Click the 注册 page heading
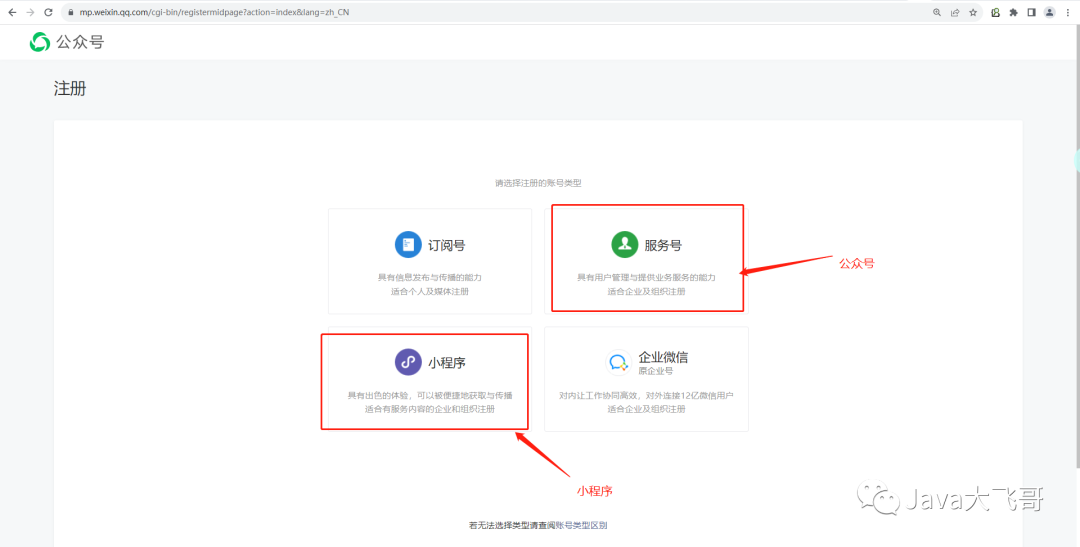 point(70,88)
